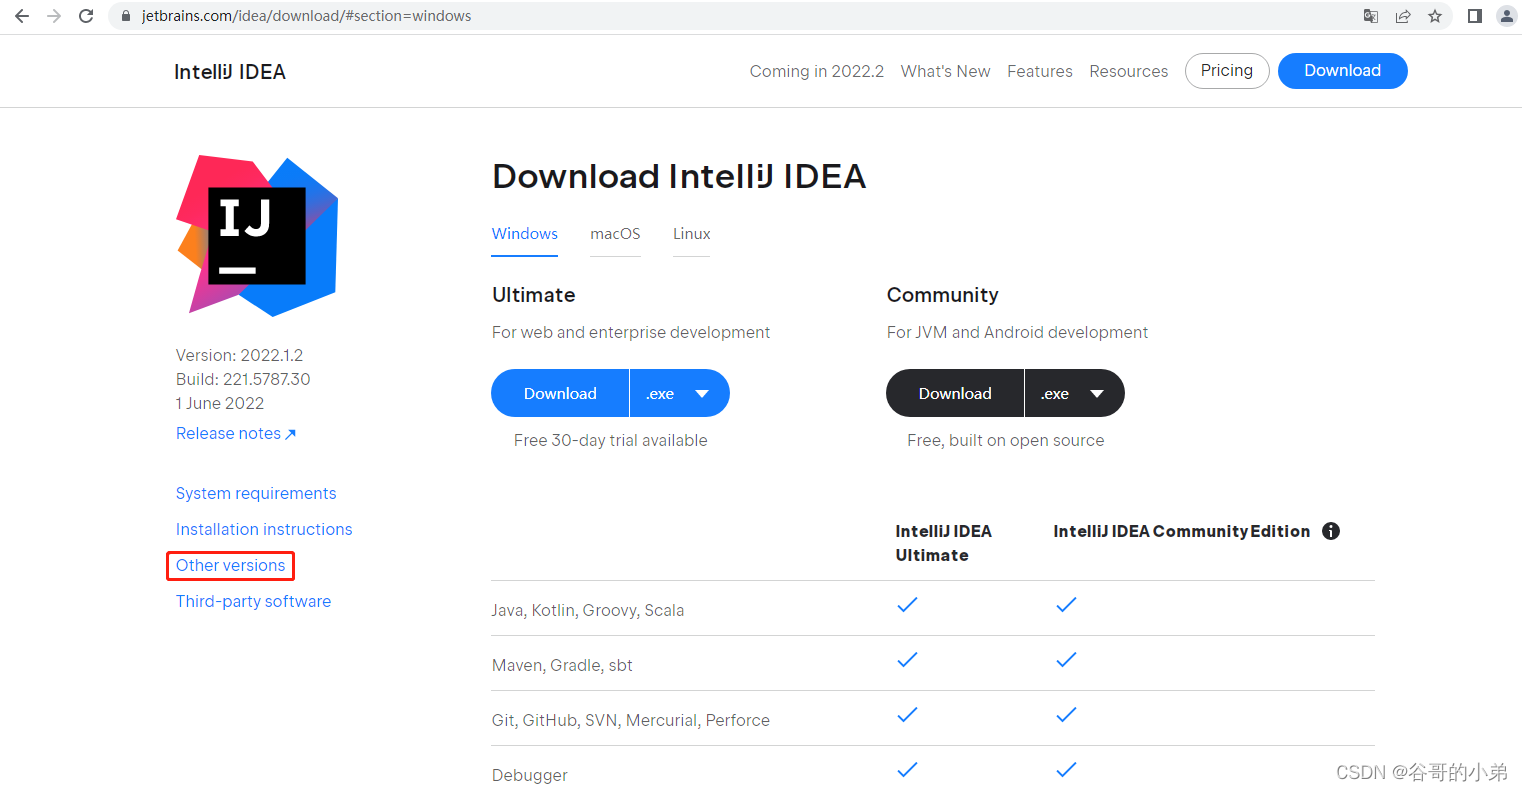Click the share page icon

coord(1403,16)
